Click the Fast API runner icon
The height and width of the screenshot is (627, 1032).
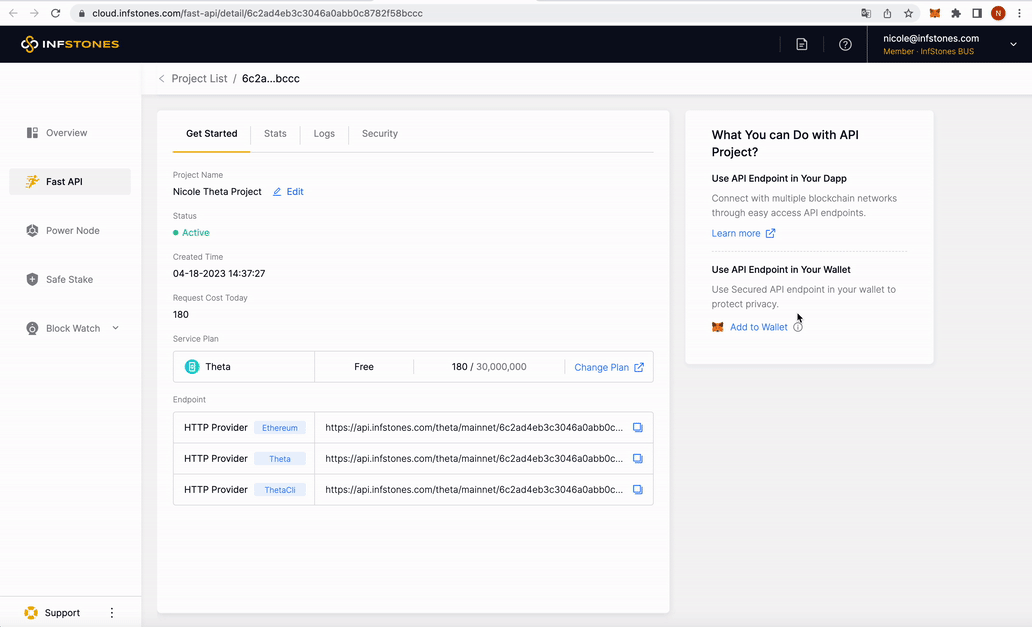32,182
